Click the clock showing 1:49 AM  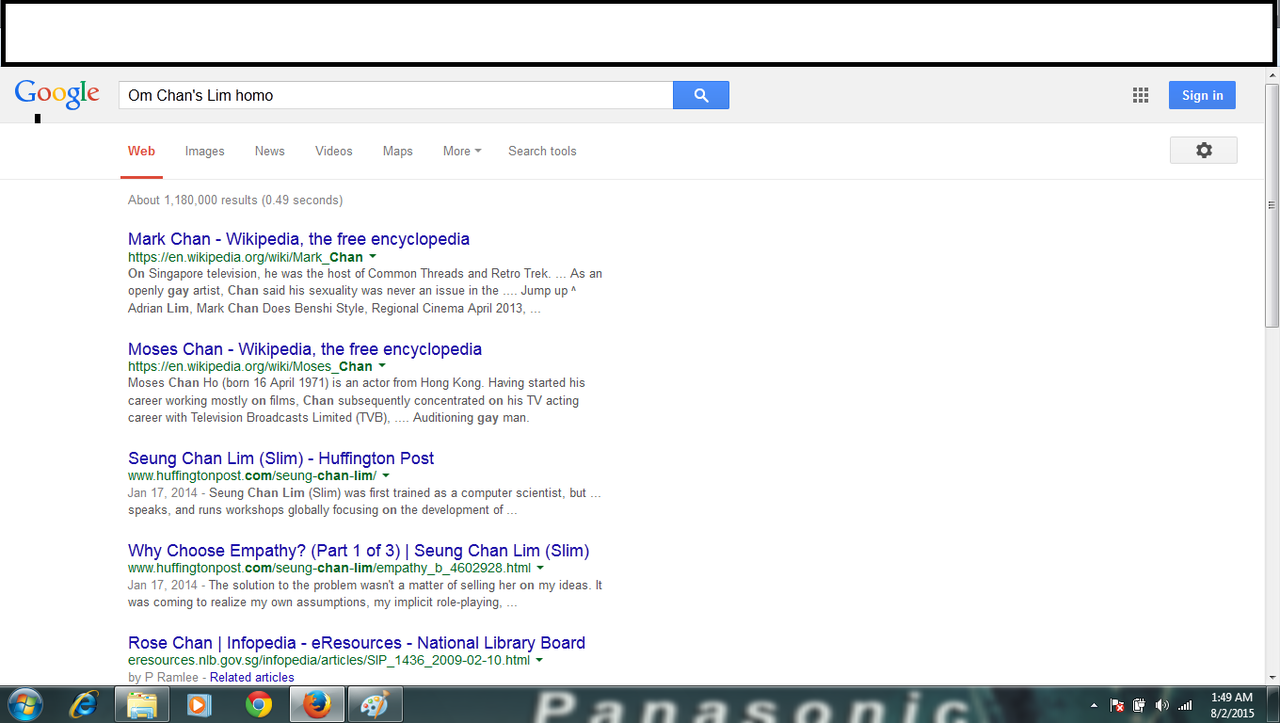tap(1231, 705)
